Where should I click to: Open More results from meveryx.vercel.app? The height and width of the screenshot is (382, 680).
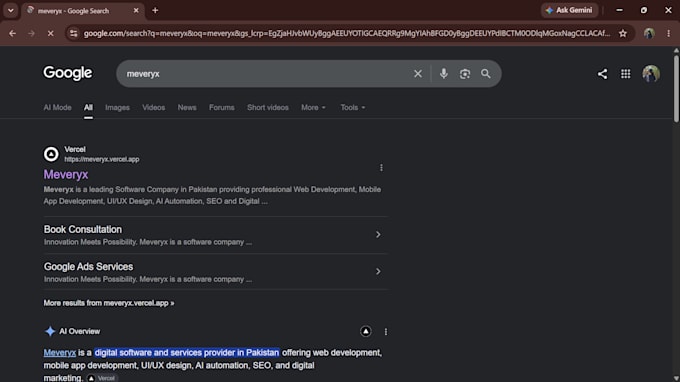point(109,303)
